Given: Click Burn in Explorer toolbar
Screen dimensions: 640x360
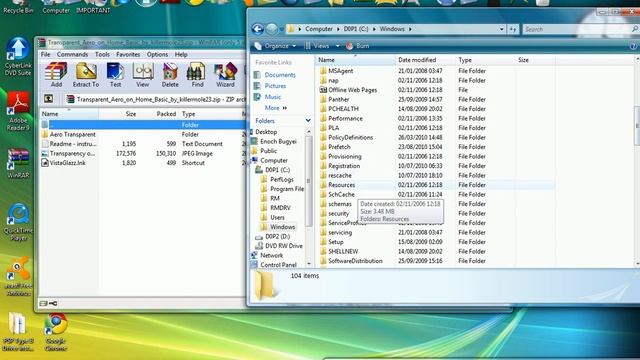Looking at the screenshot, I should click(x=358, y=46).
